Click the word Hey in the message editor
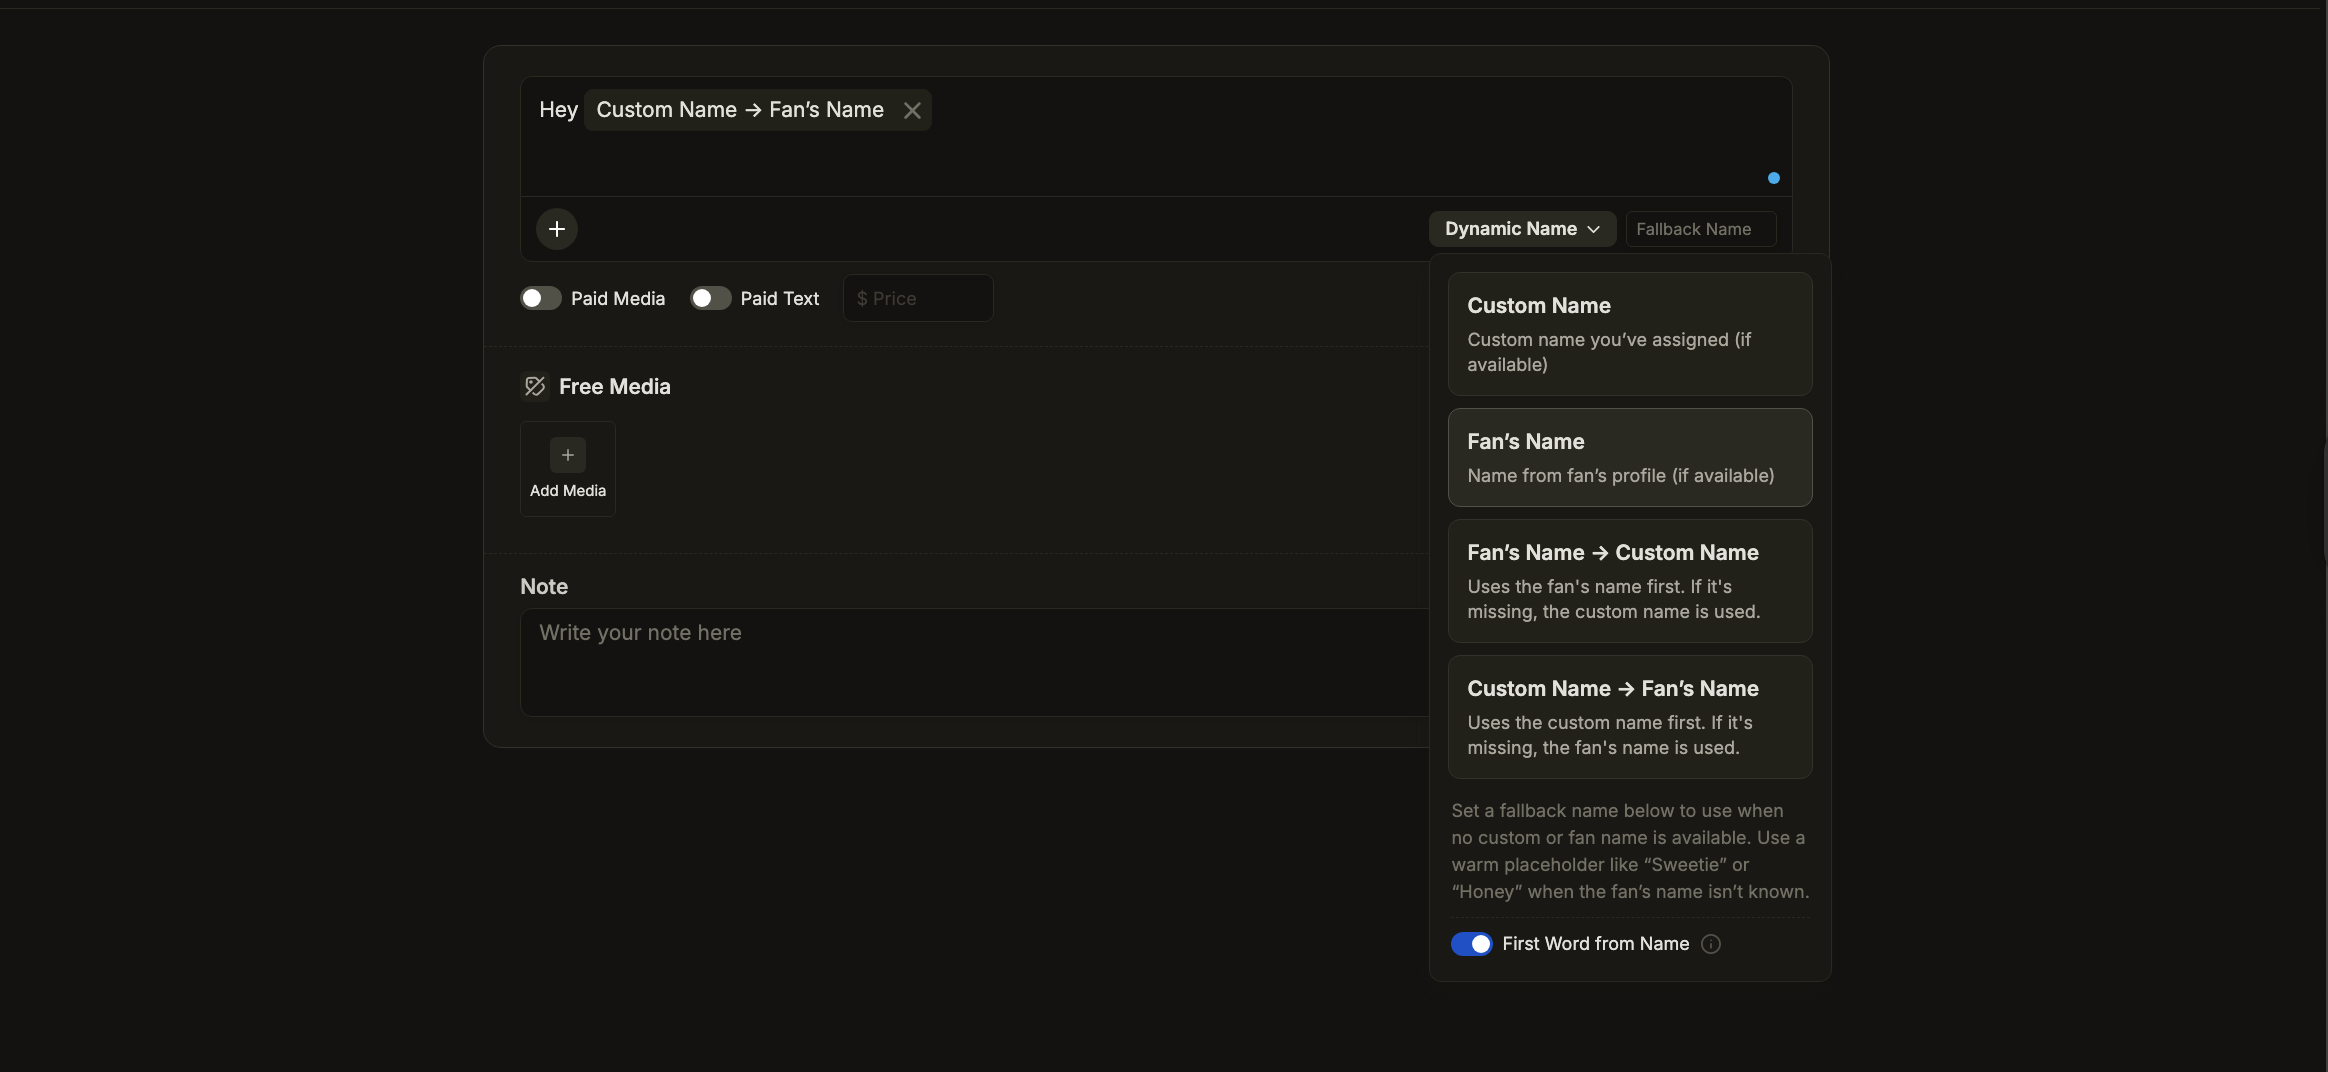This screenshot has height=1072, width=2328. pyautogui.click(x=558, y=110)
